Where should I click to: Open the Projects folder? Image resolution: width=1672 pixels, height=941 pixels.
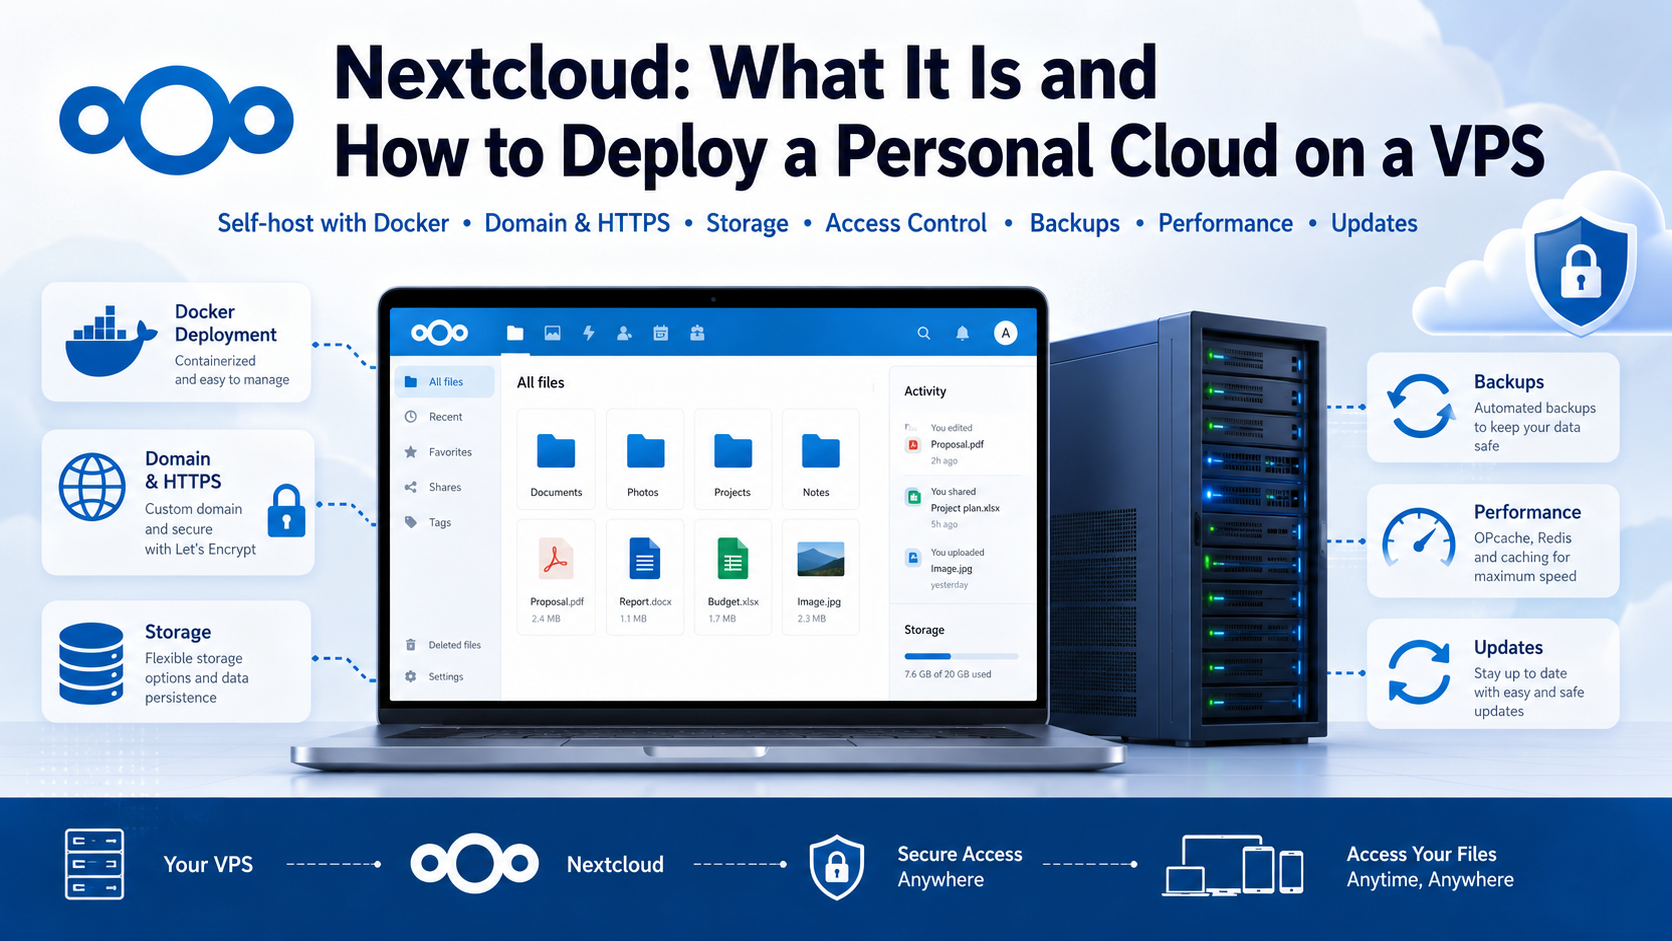733,459
